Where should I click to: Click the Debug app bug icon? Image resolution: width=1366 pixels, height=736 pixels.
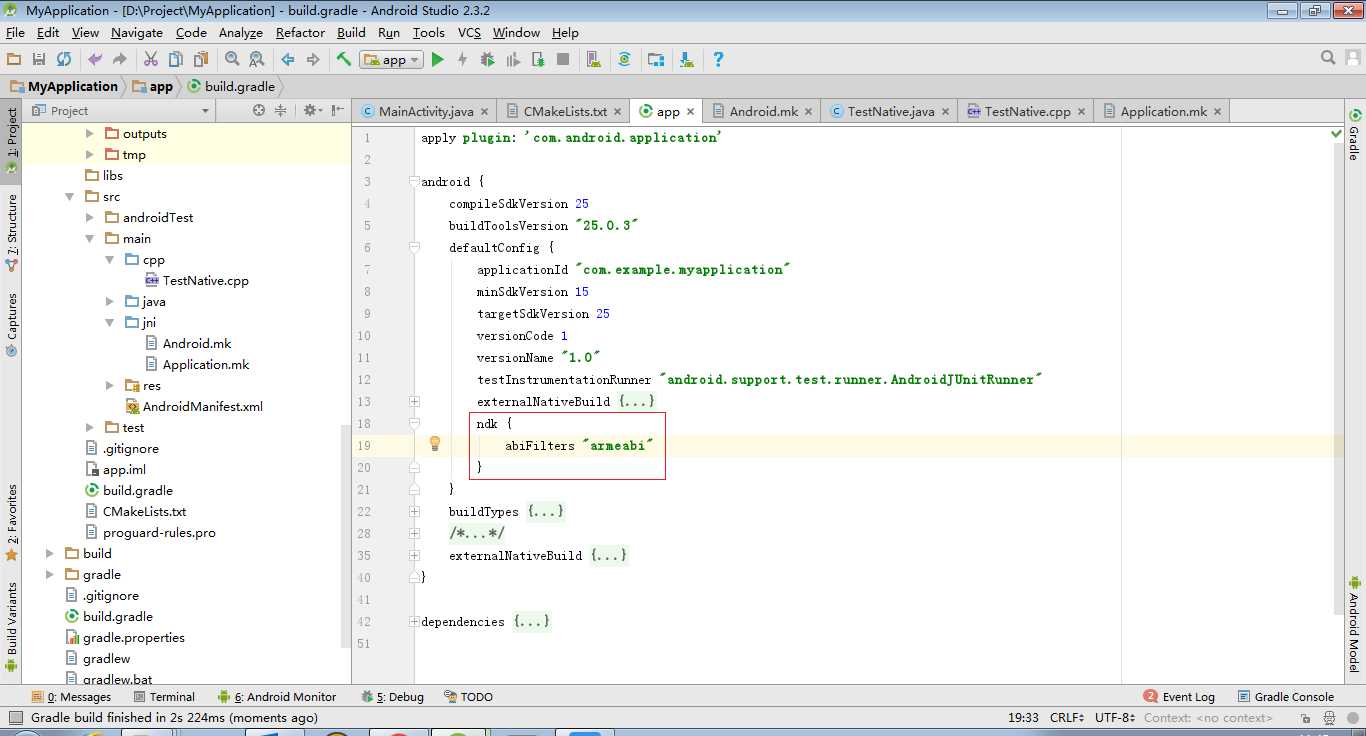point(487,60)
